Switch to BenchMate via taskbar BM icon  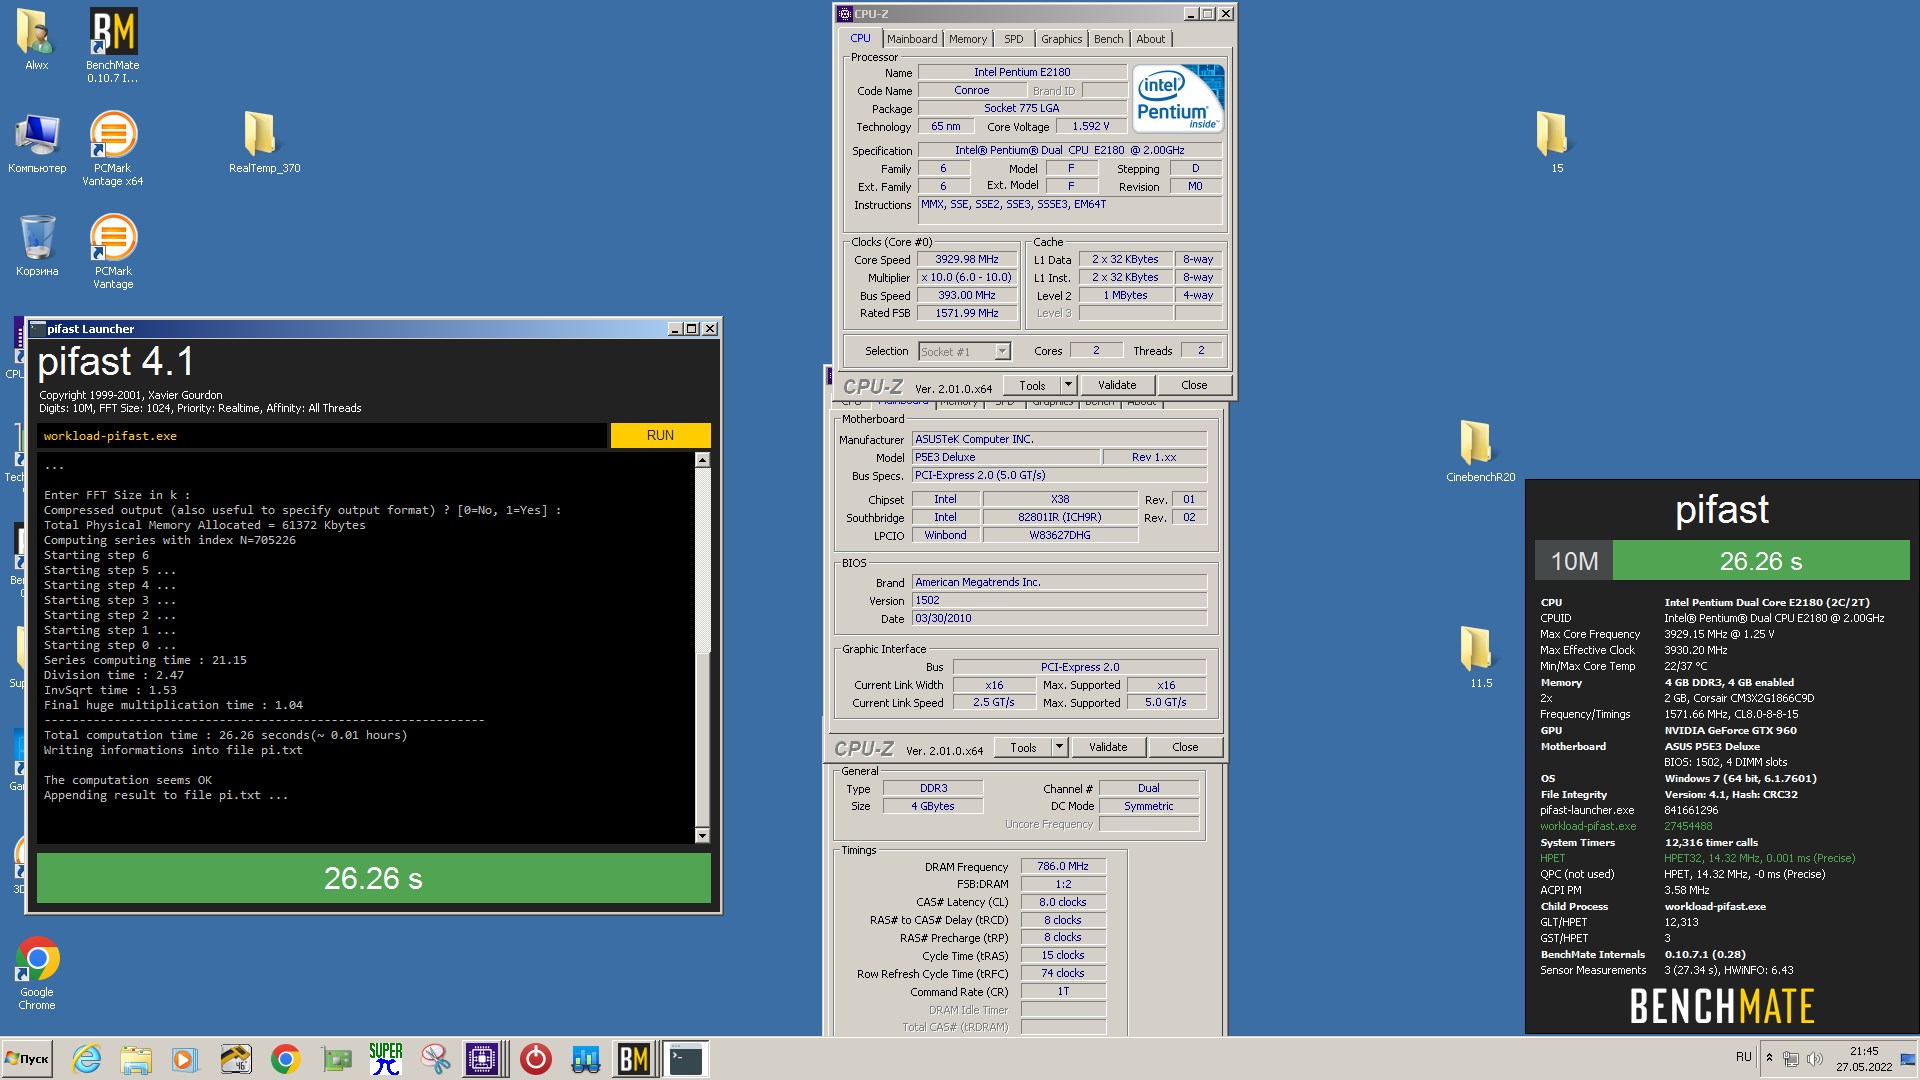tap(634, 1059)
